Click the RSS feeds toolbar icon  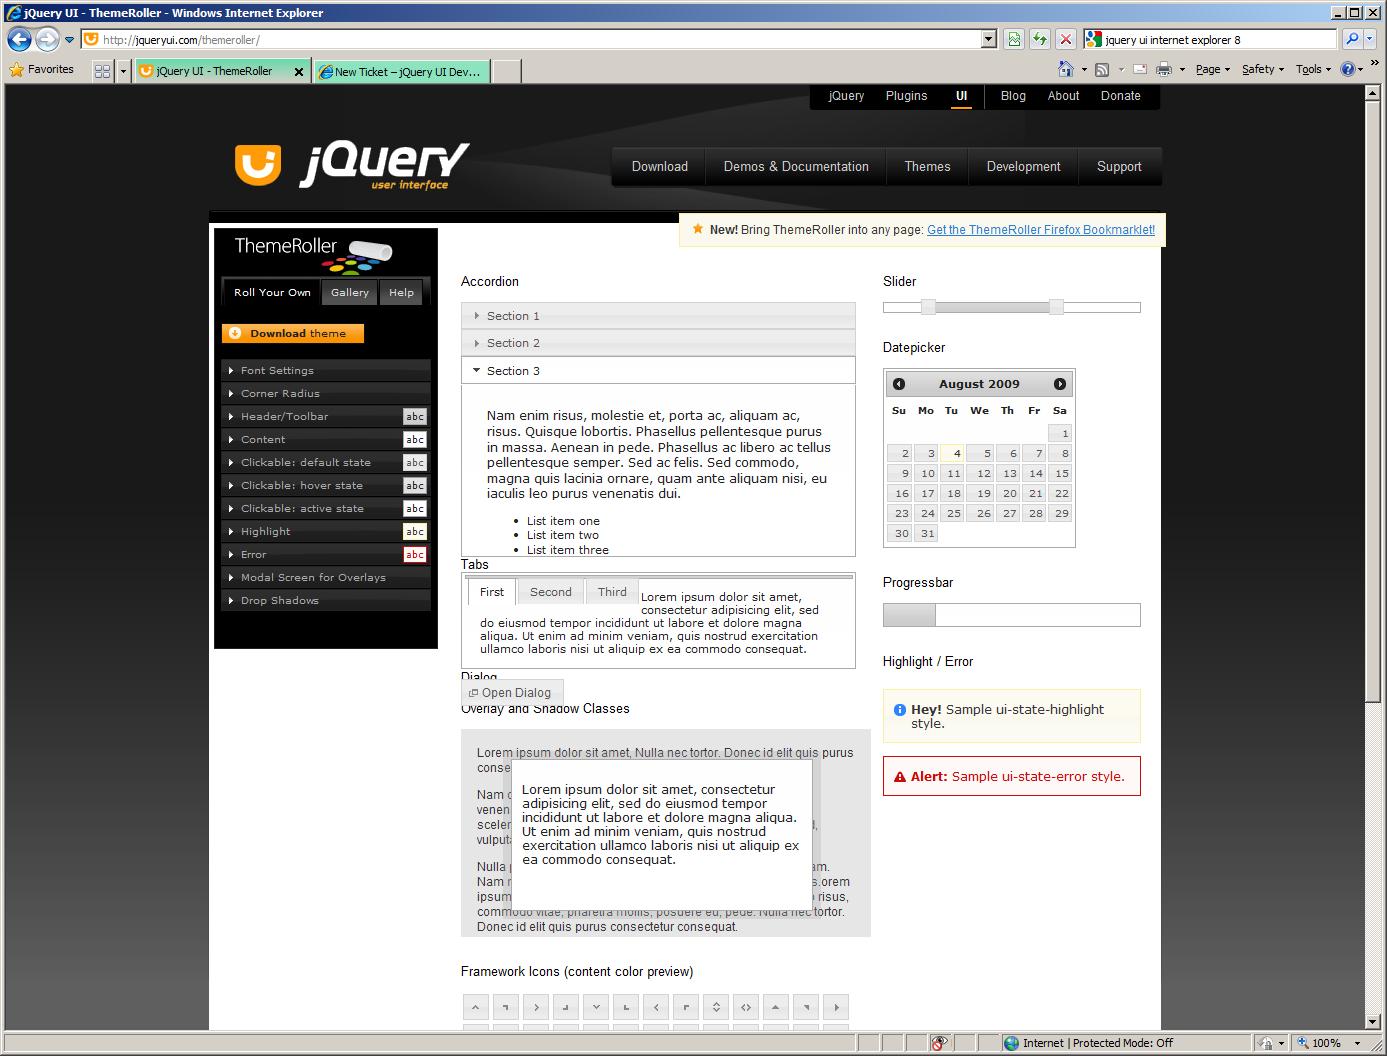[1102, 69]
